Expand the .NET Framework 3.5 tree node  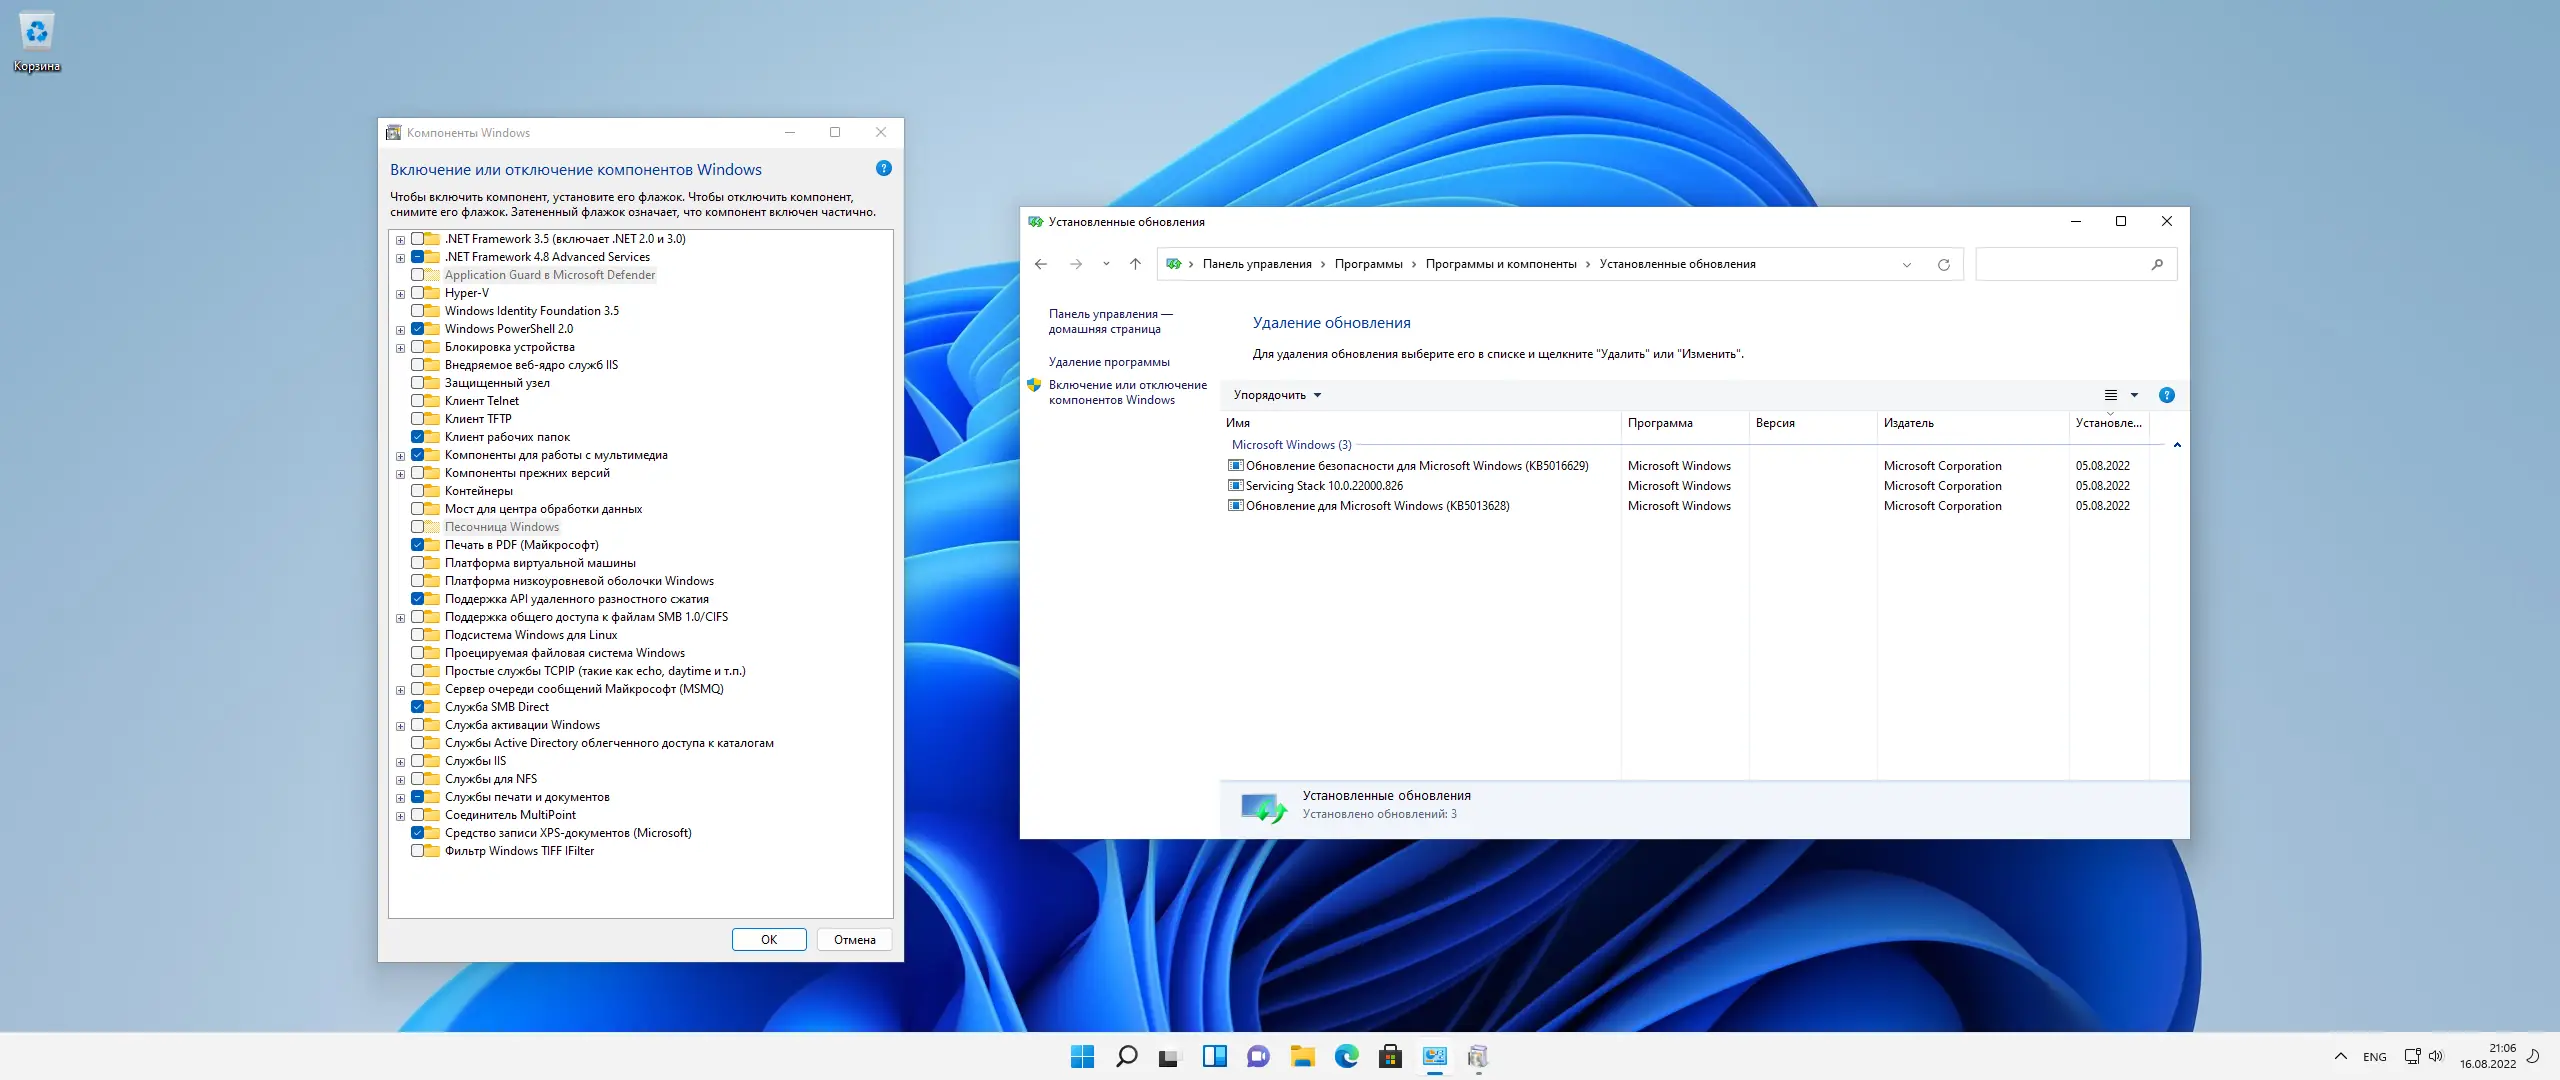[400, 240]
